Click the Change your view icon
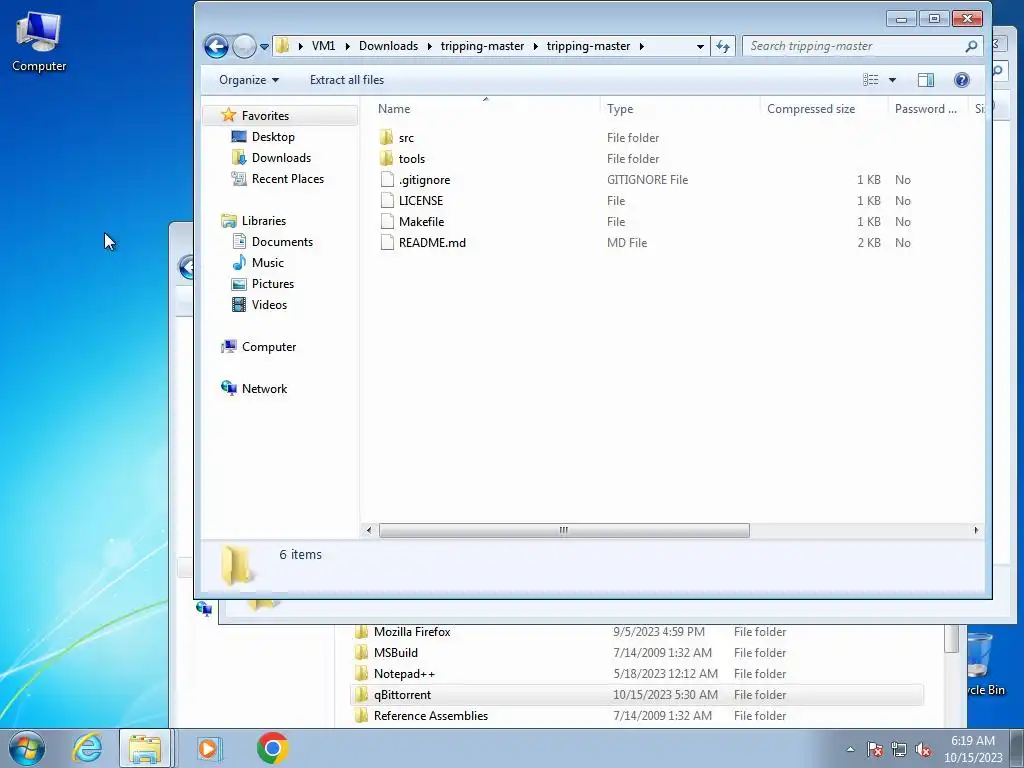Screen dimensions: 1024x768 click(x=871, y=80)
